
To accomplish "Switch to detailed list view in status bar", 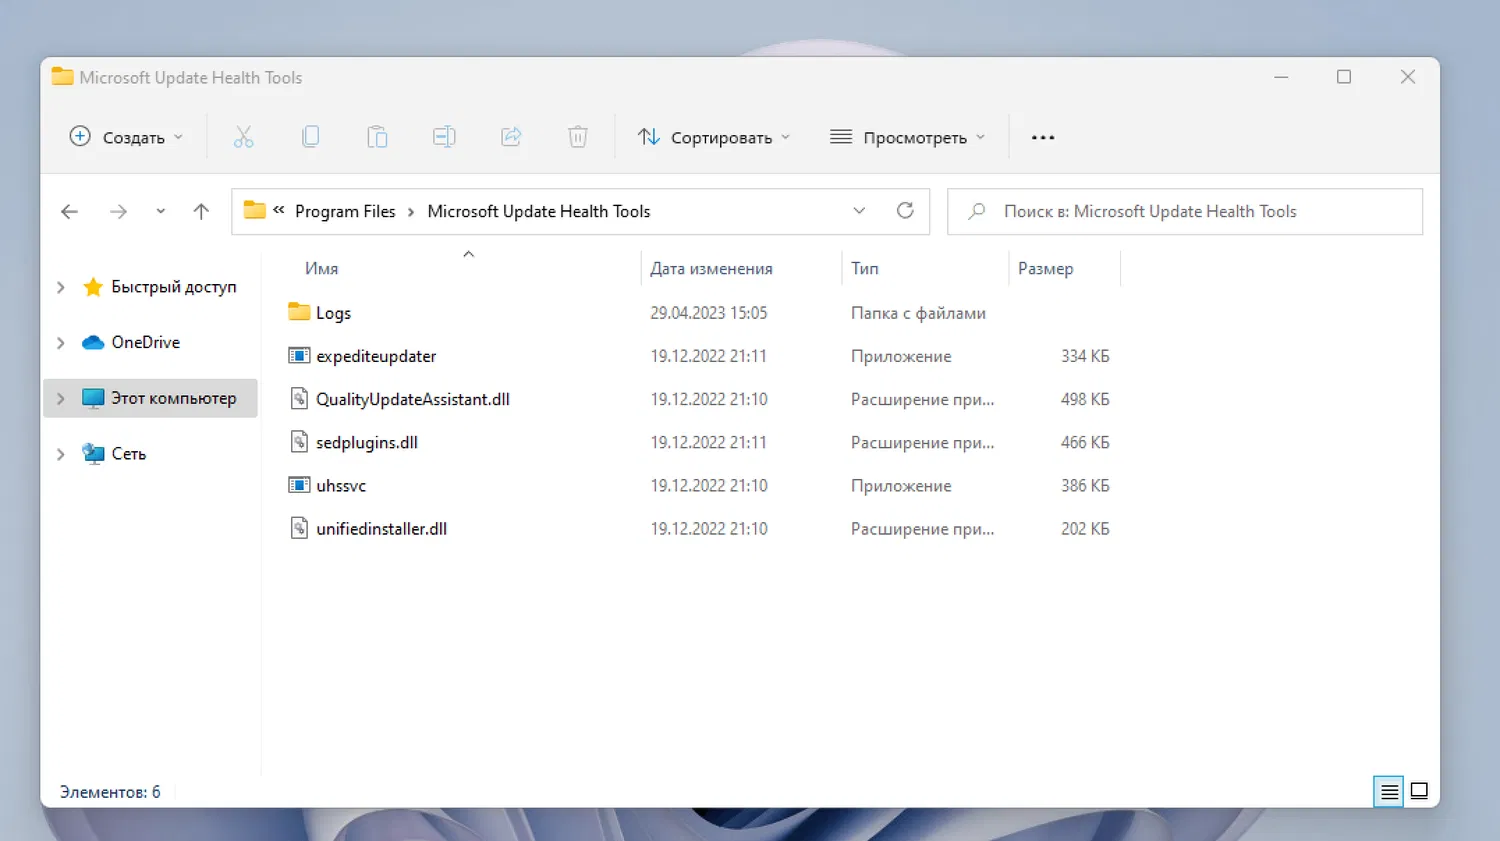I will click(x=1388, y=791).
